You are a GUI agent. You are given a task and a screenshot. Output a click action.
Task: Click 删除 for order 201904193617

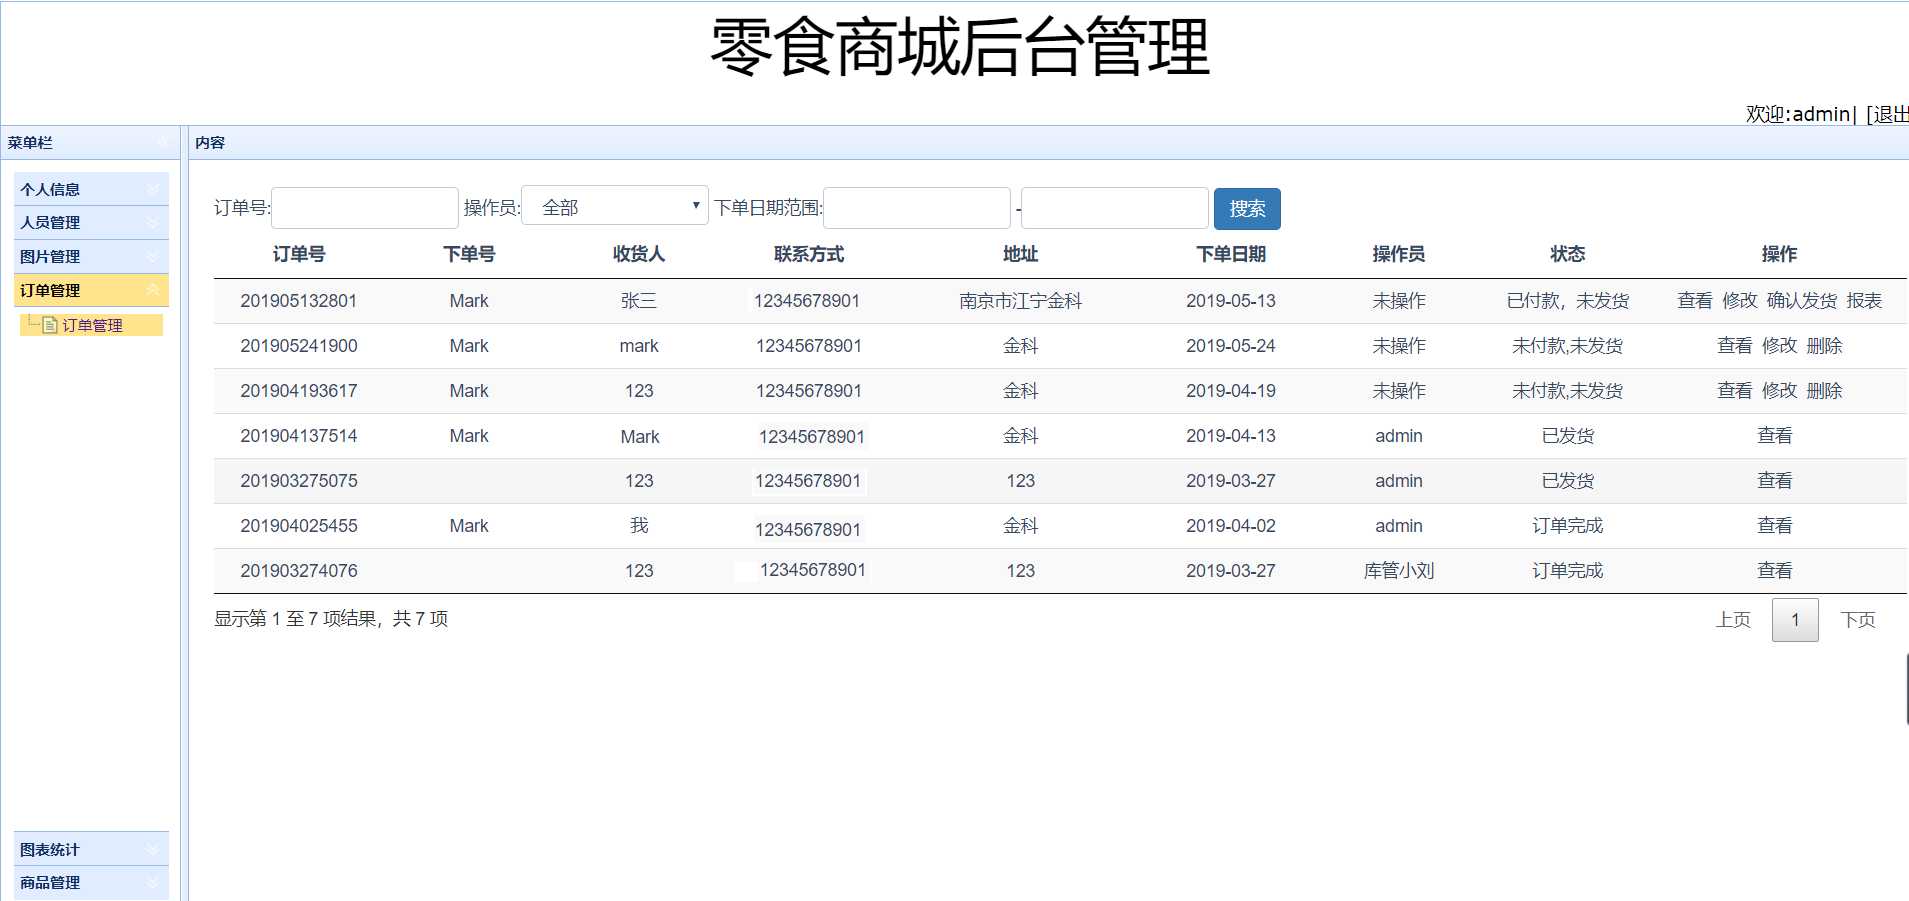[x=1825, y=391]
